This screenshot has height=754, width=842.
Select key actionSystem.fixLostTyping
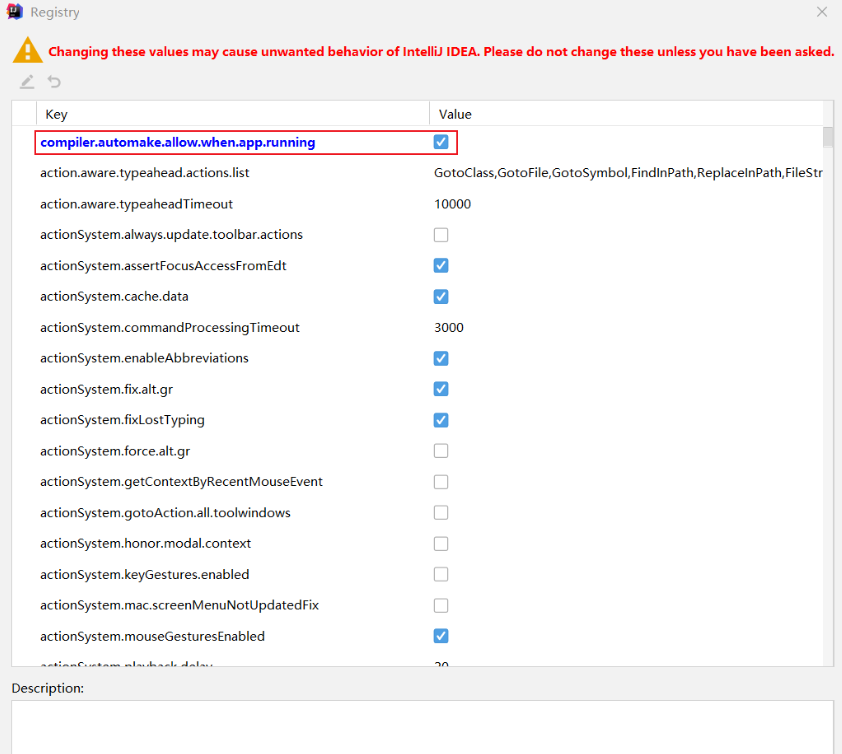tap(122, 420)
